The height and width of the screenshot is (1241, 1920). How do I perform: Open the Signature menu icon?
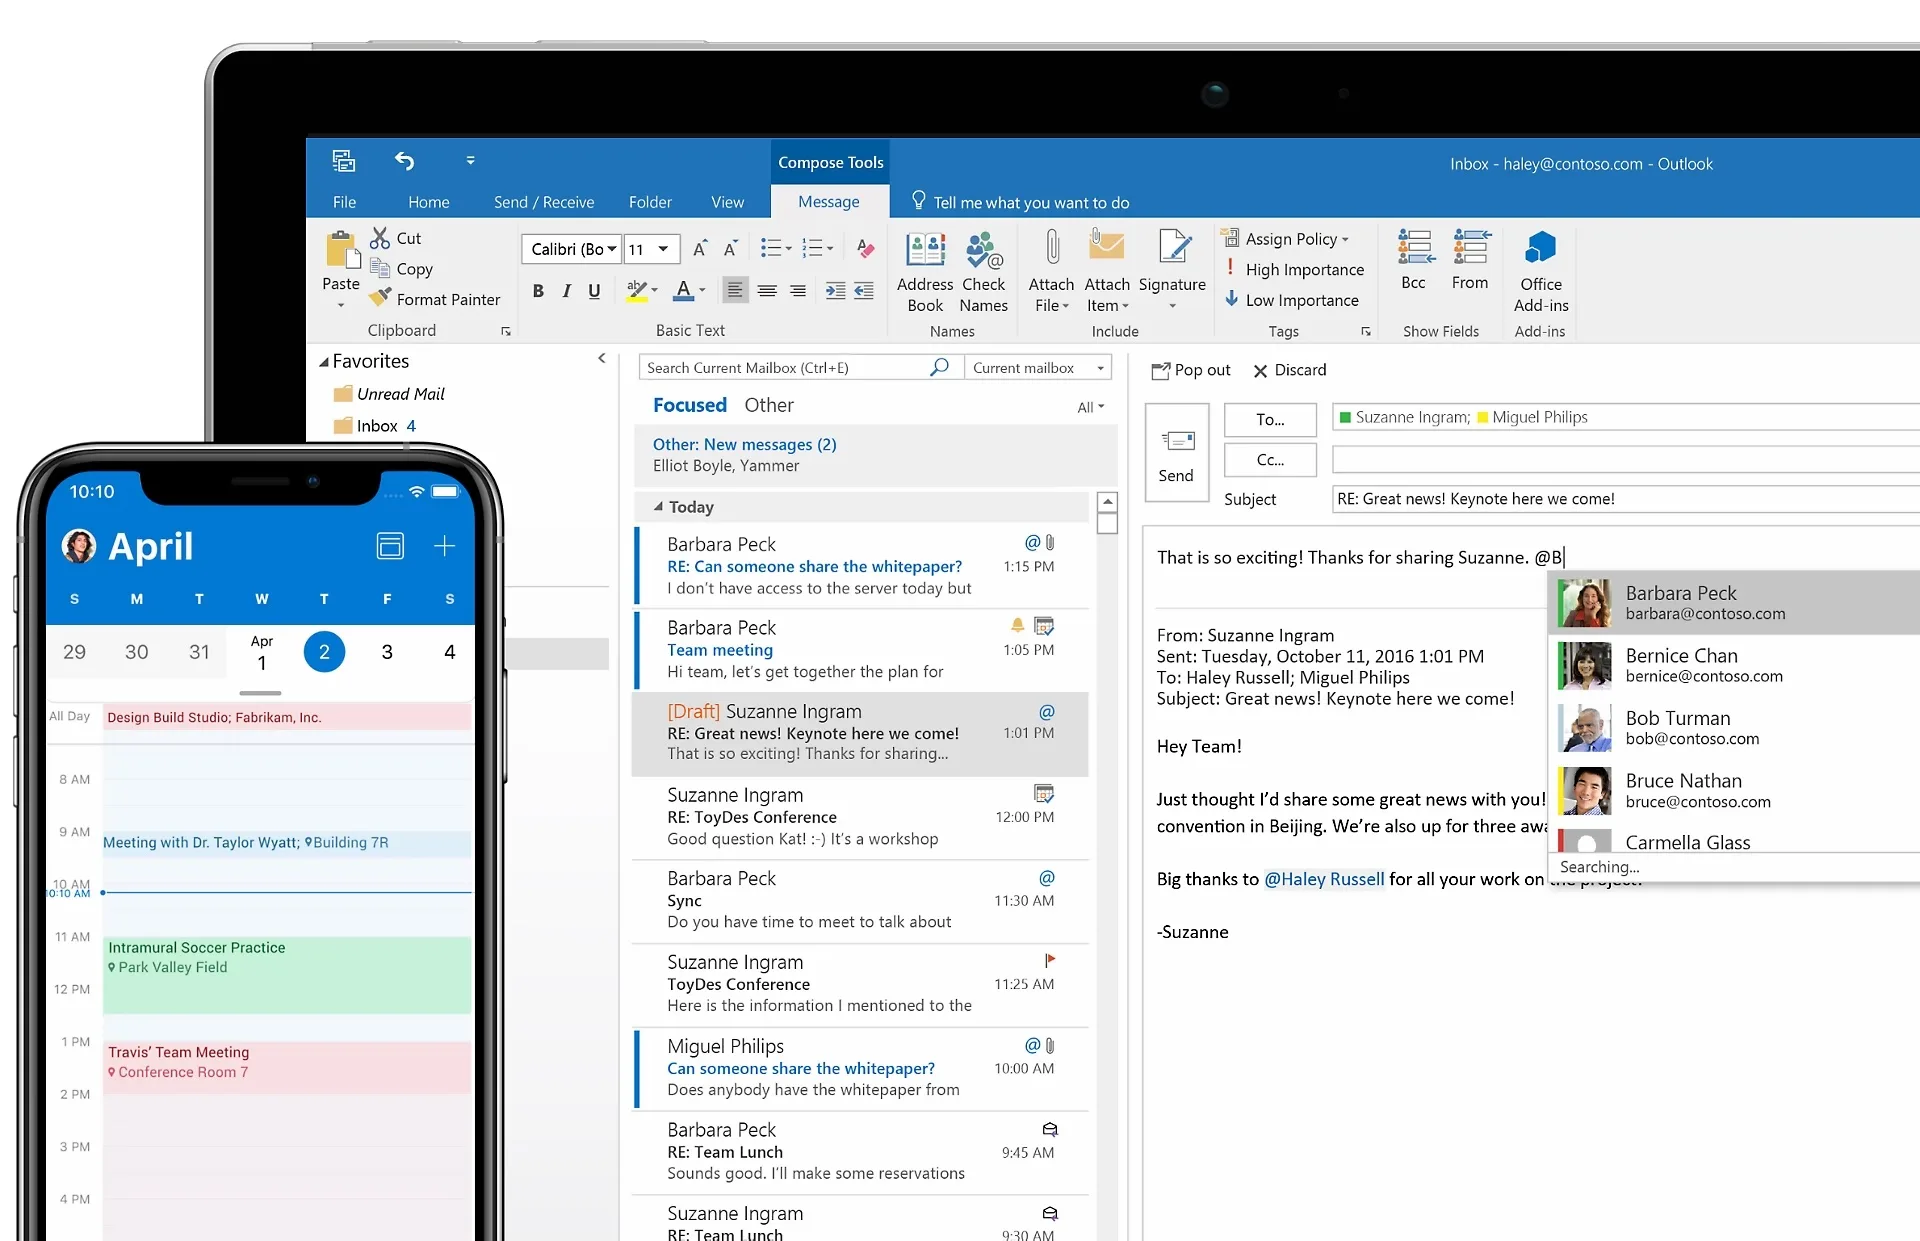[1173, 248]
